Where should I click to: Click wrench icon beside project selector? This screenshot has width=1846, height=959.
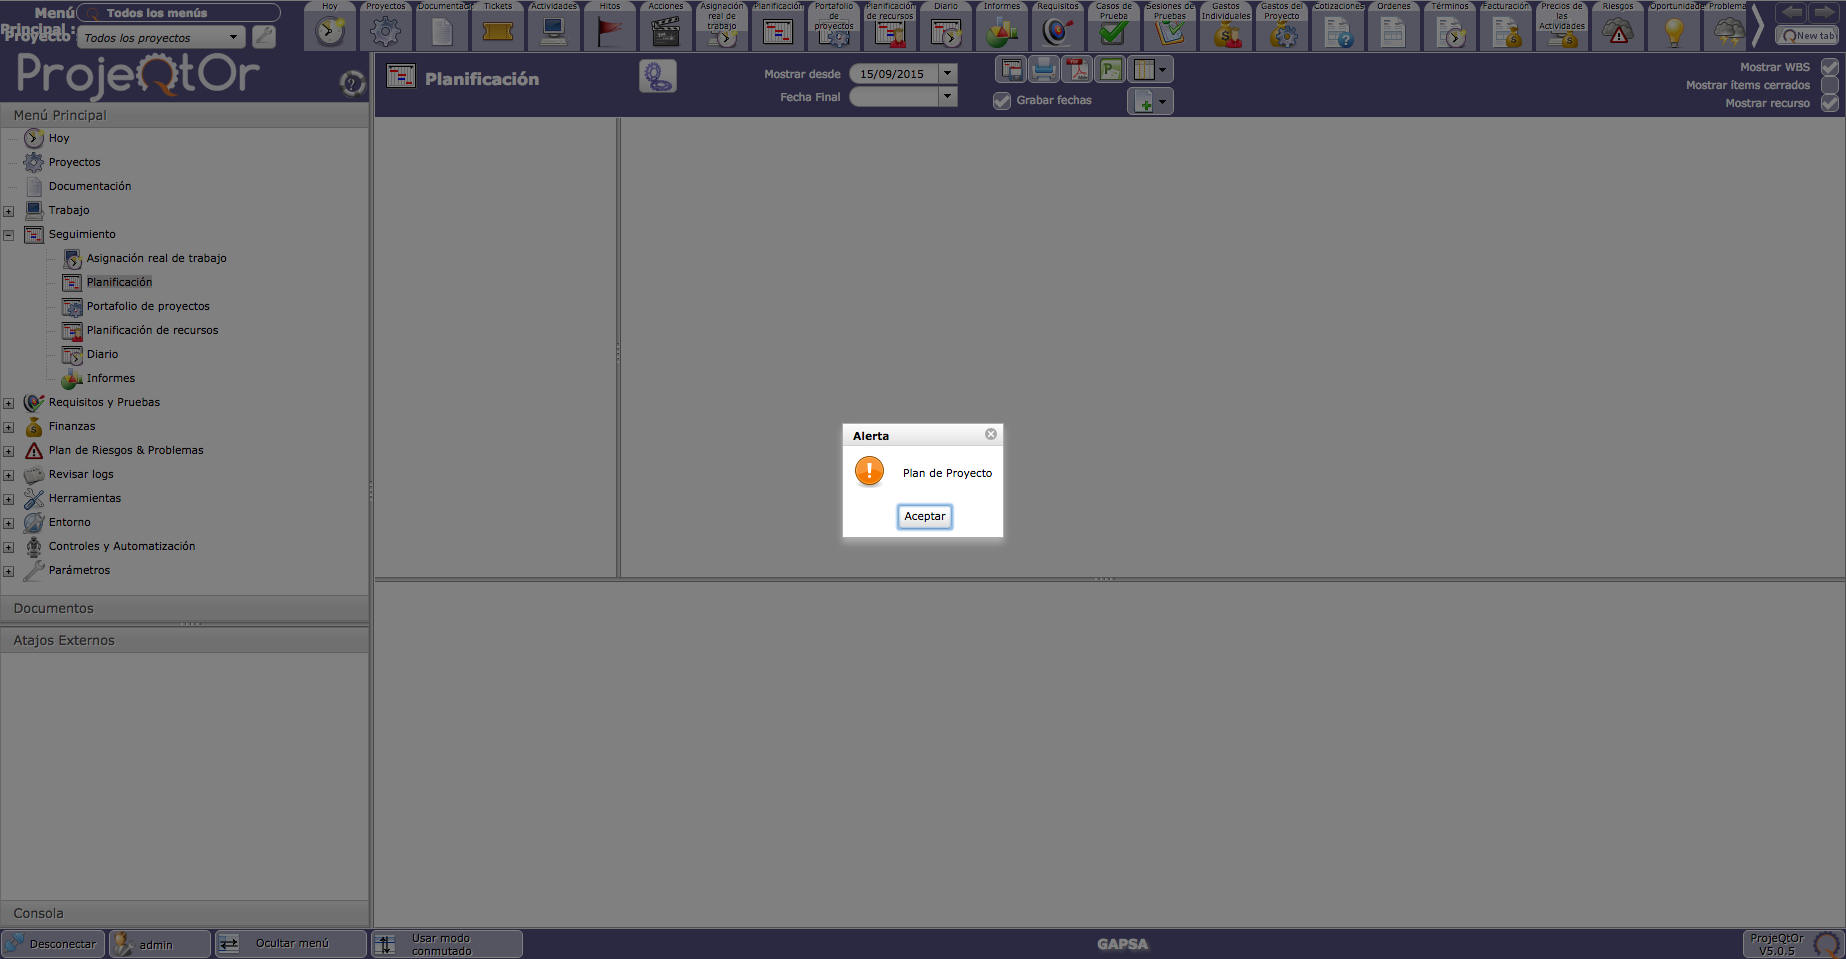click(x=264, y=37)
